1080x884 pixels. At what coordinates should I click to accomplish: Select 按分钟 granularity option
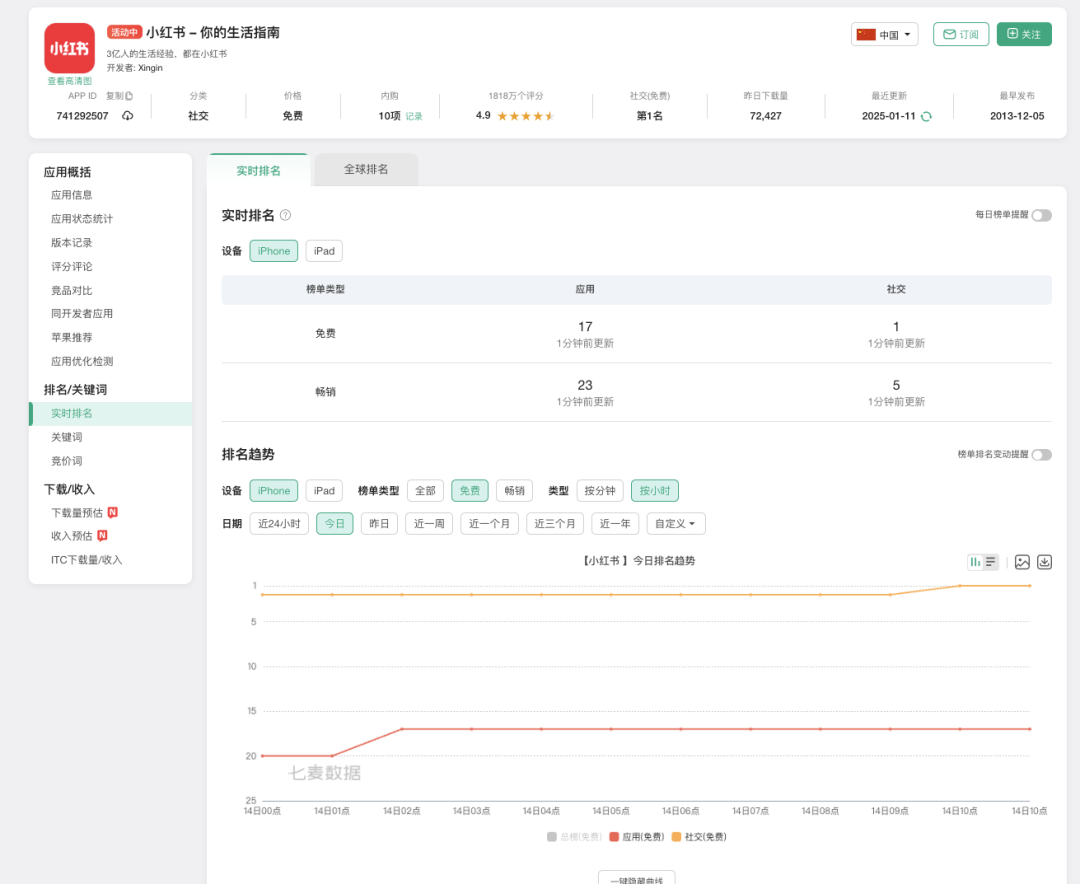(x=600, y=491)
